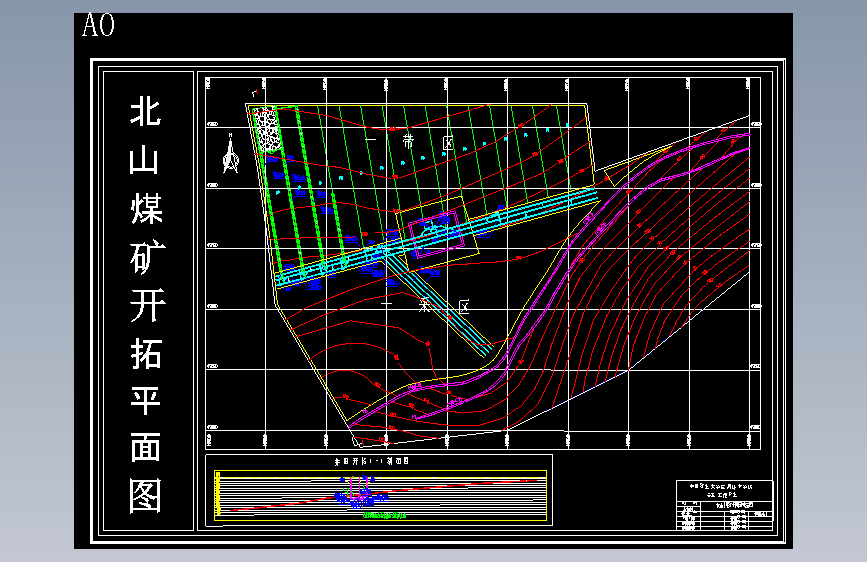This screenshot has width=867, height=562.
Task: Select the yellow-framed section profile drawing
Action: pyautogui.click(x=380, y=496)
